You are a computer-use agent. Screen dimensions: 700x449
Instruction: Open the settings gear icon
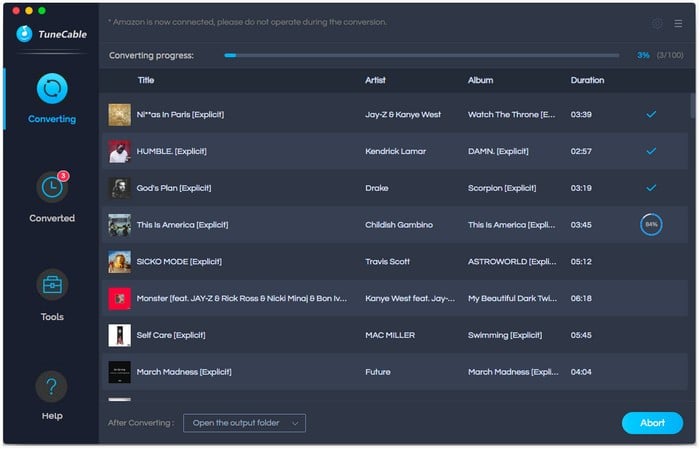click(657, 24)
